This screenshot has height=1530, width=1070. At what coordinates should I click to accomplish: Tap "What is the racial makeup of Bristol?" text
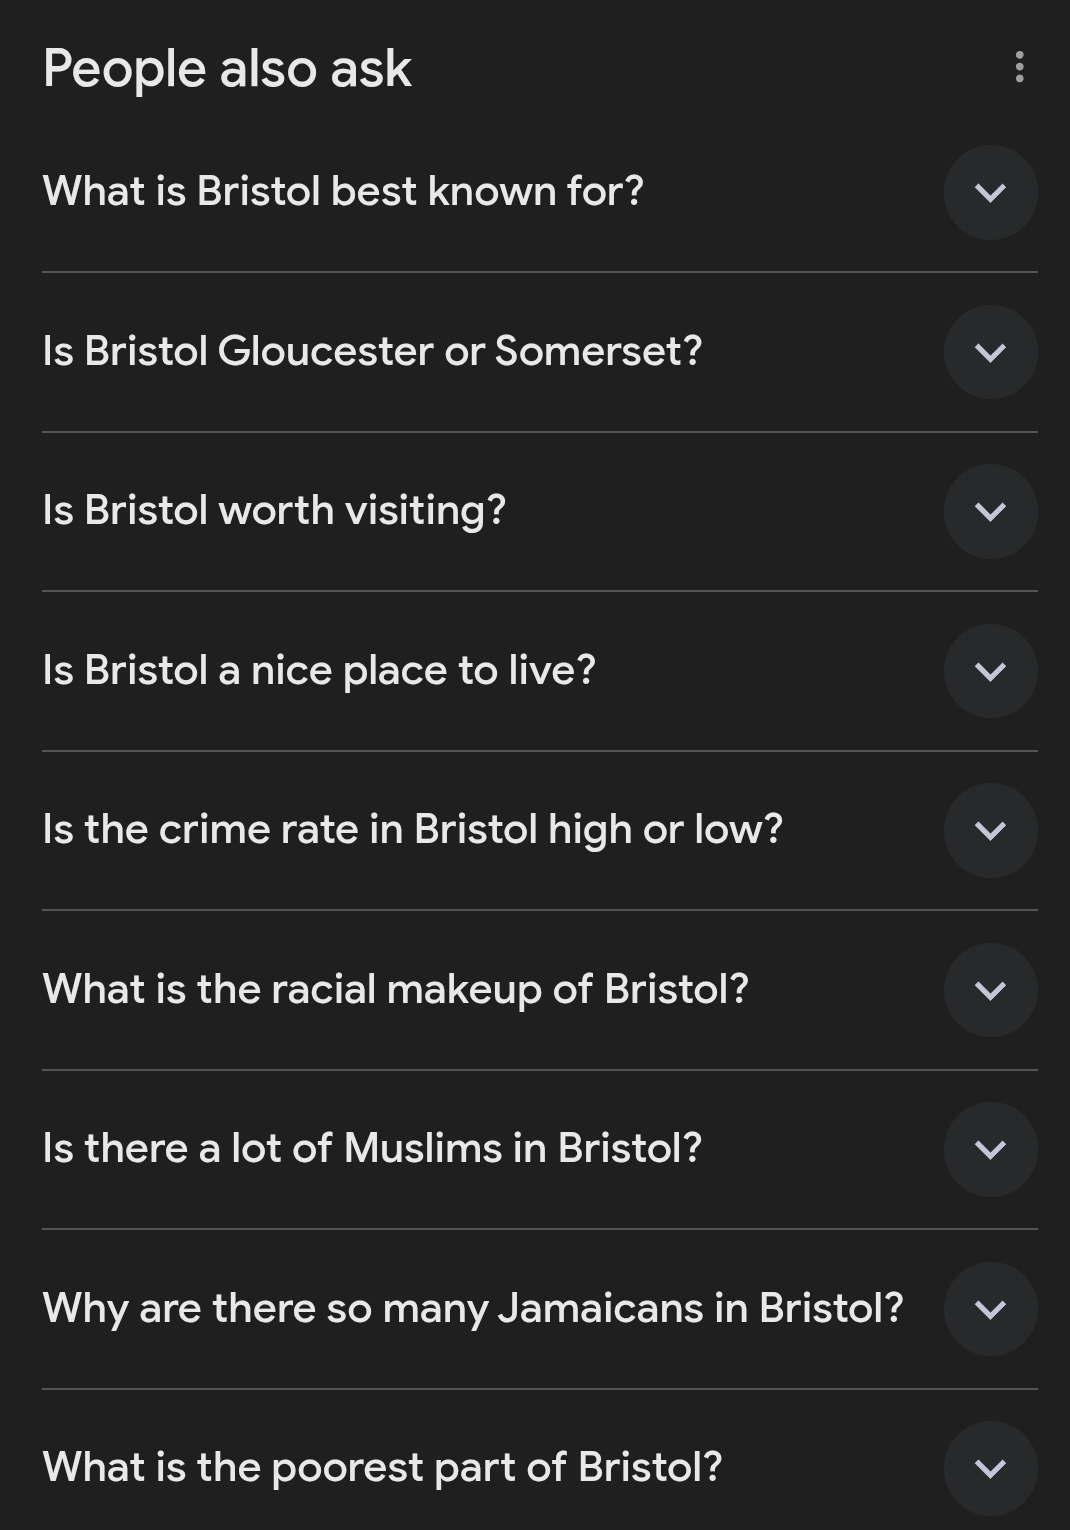click(x=395, y=989)
